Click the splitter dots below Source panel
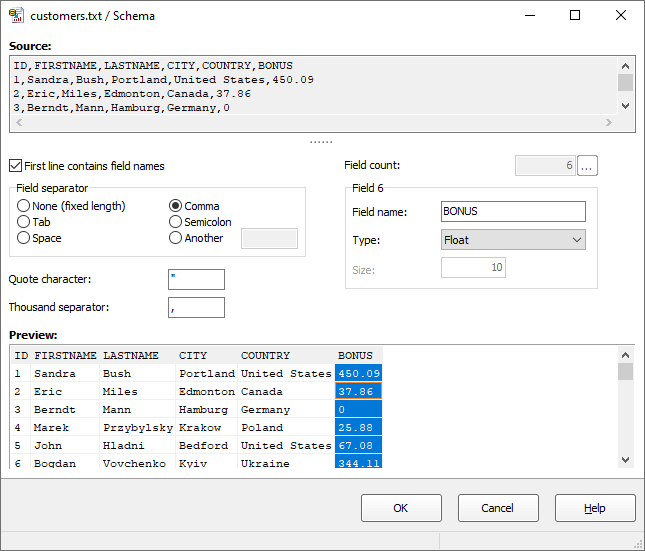Viewport: 645px width, 551px height. (322, 142)
